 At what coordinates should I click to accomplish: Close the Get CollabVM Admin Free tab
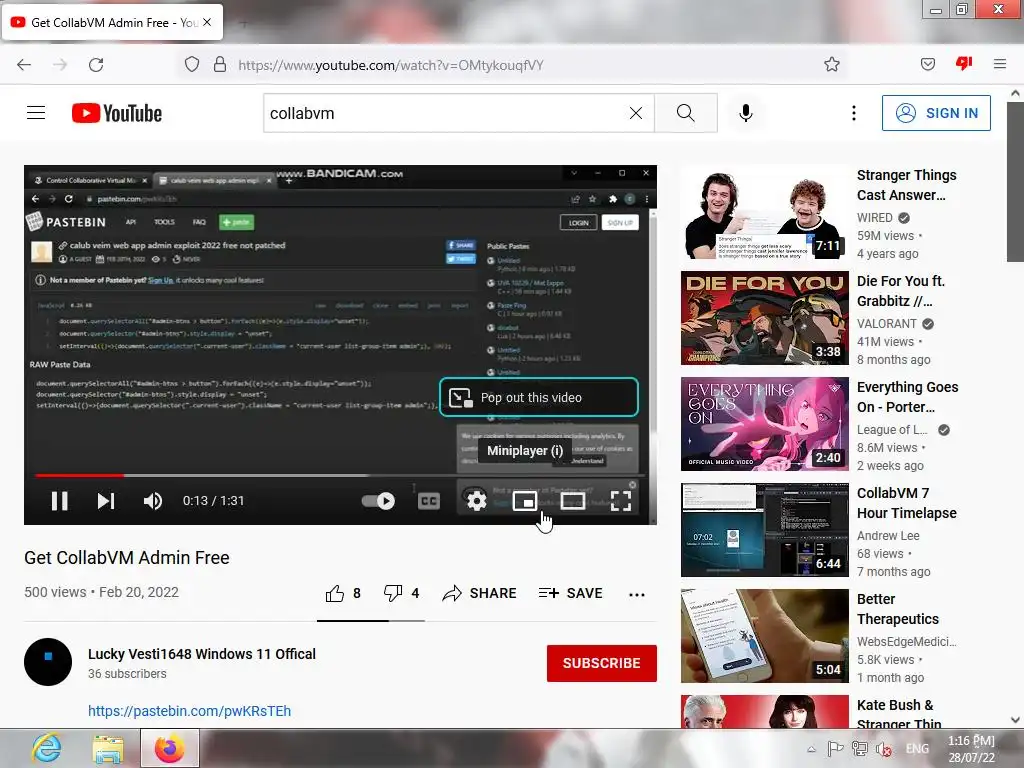207,22
